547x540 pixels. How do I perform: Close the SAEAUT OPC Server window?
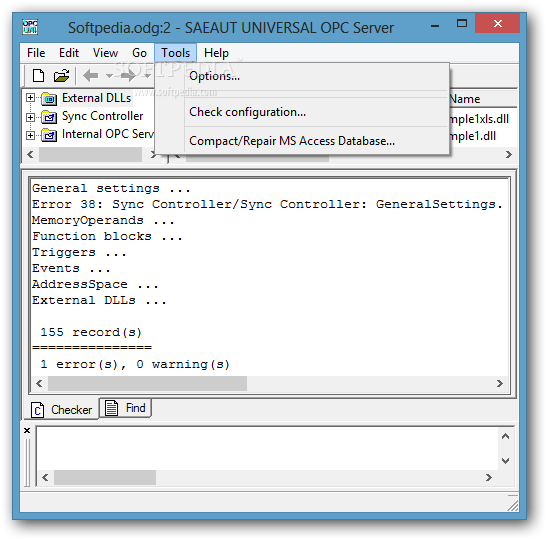point(498,24)
